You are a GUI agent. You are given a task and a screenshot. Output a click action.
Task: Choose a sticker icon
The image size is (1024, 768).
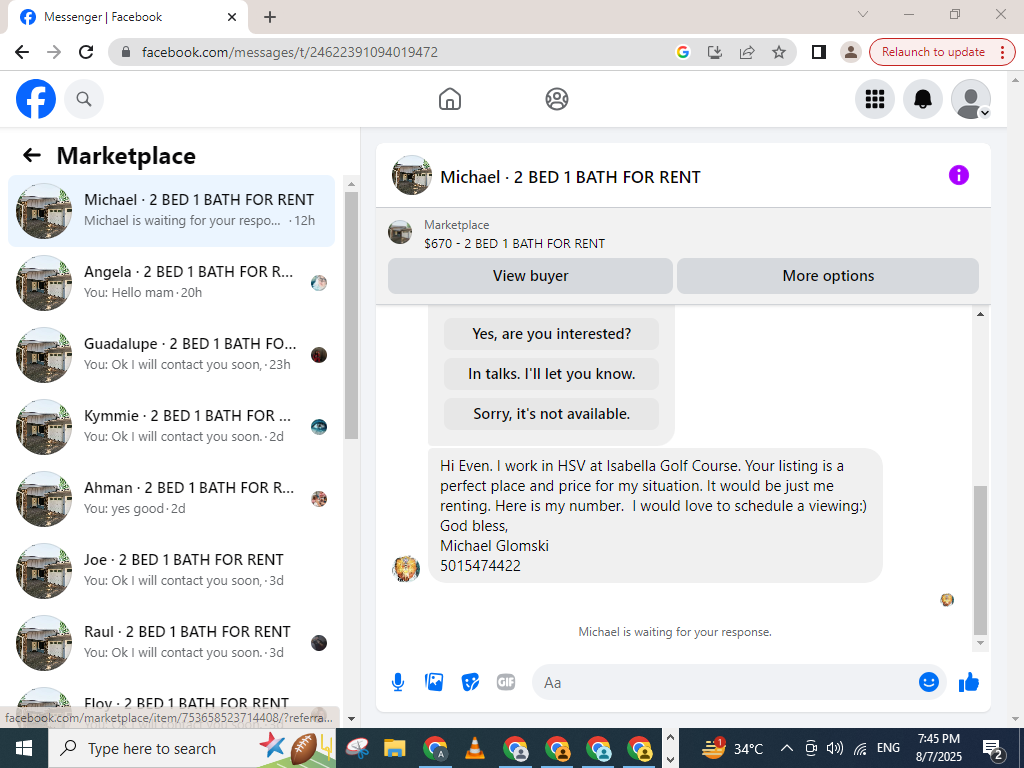[470, 682]
